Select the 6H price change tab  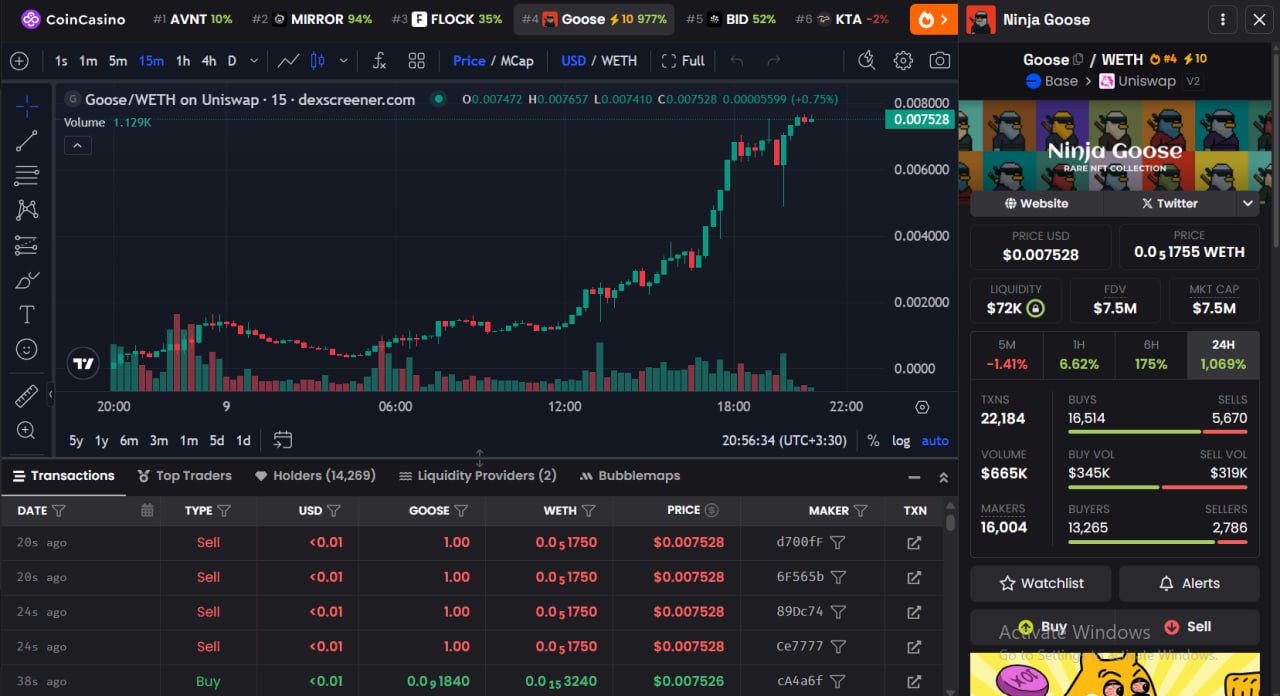pos(1151,355)
